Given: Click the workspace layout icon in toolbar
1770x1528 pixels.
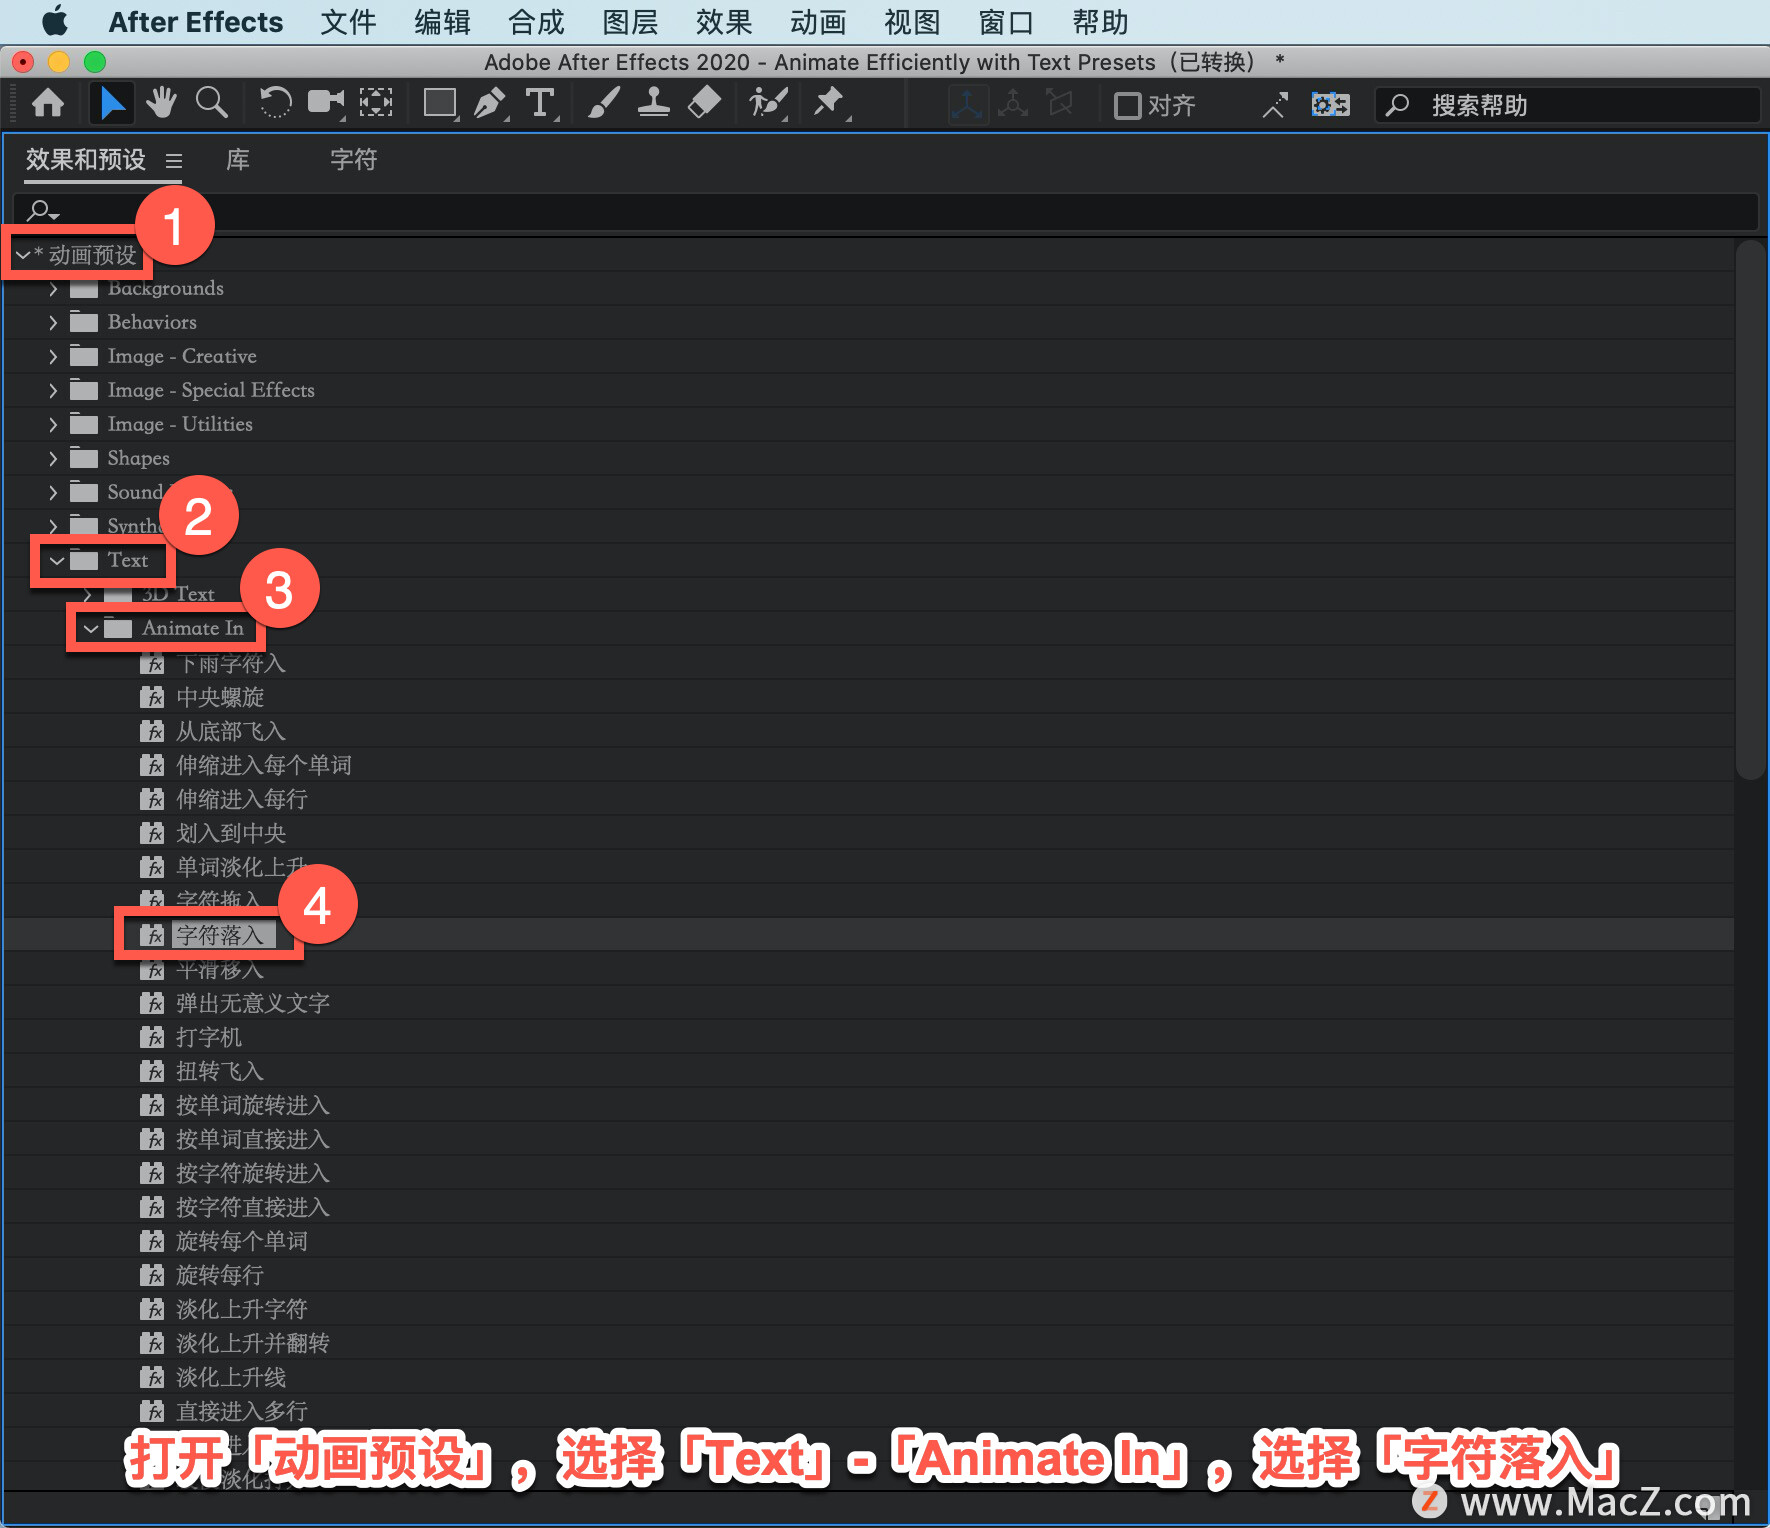Looking at the screenshot, I should (x=1330, y=105).
